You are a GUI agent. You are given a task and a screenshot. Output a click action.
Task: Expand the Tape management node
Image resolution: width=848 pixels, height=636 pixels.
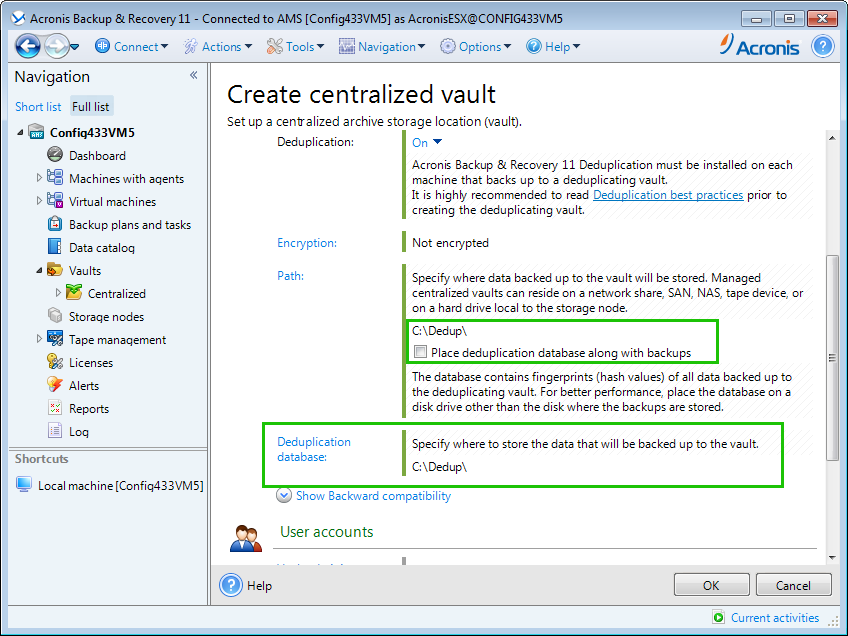(39, 339)
